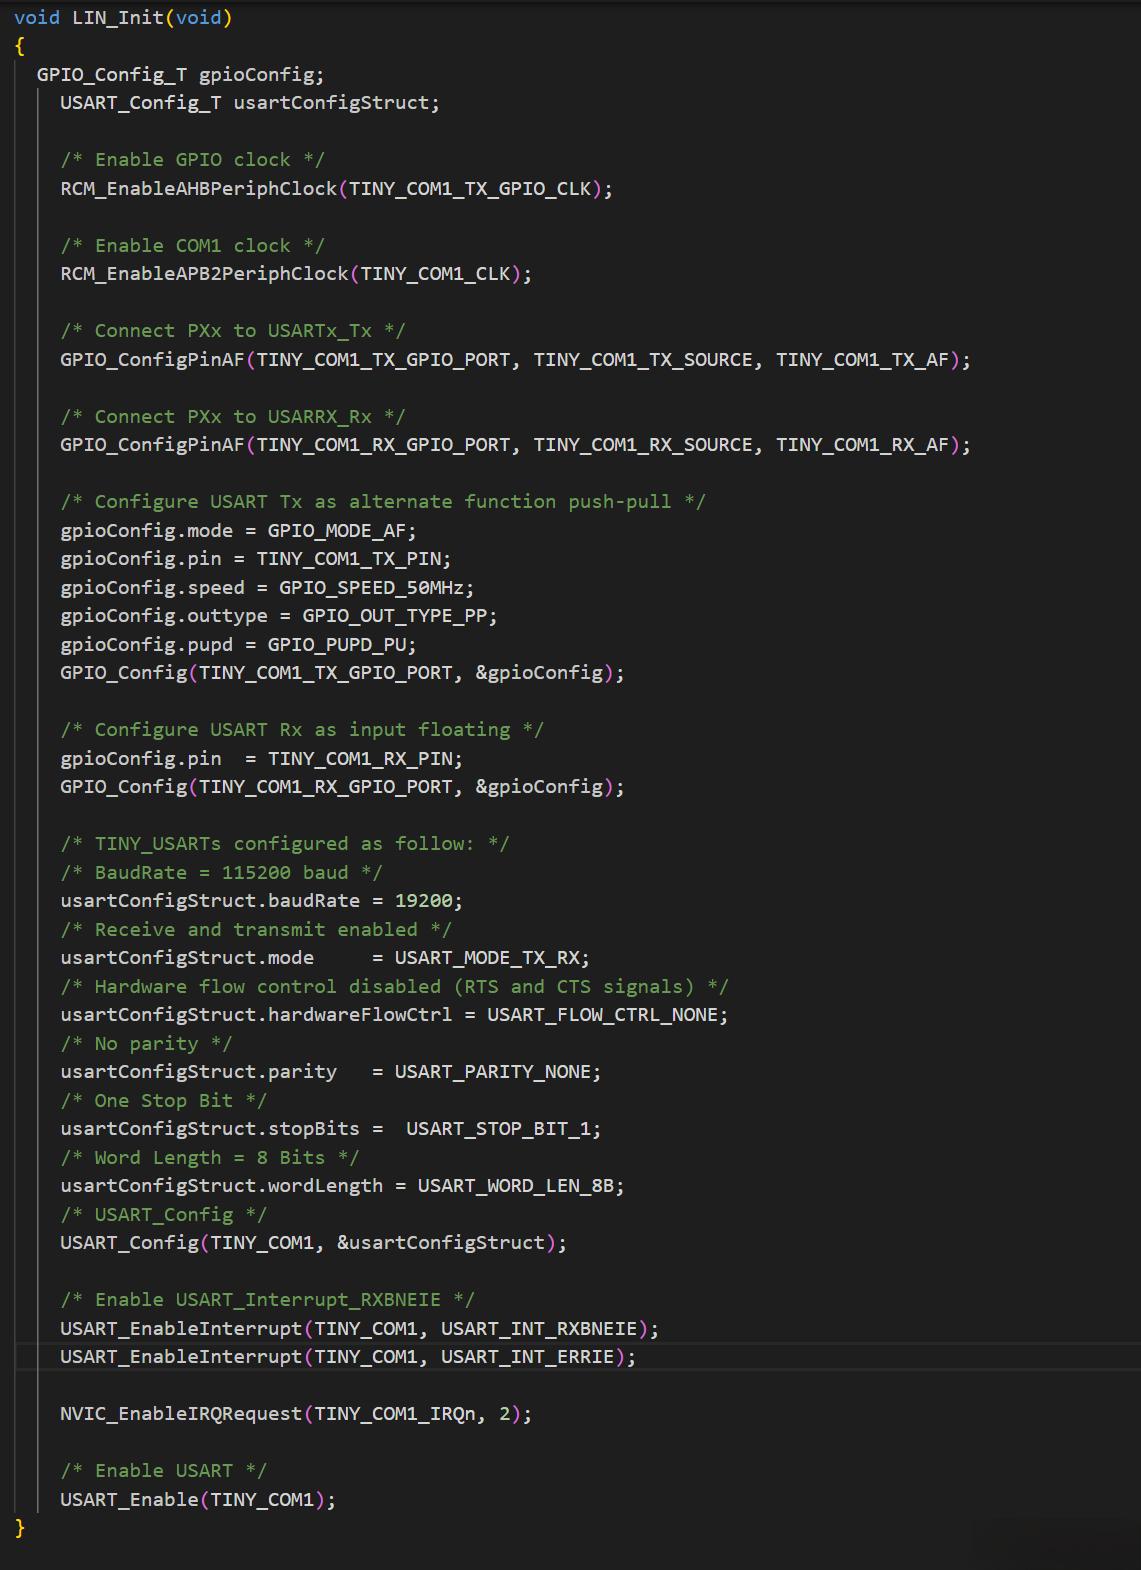
Task: Select TINY_COM1_TX_AF argument
Action: [x=862, y=360]
